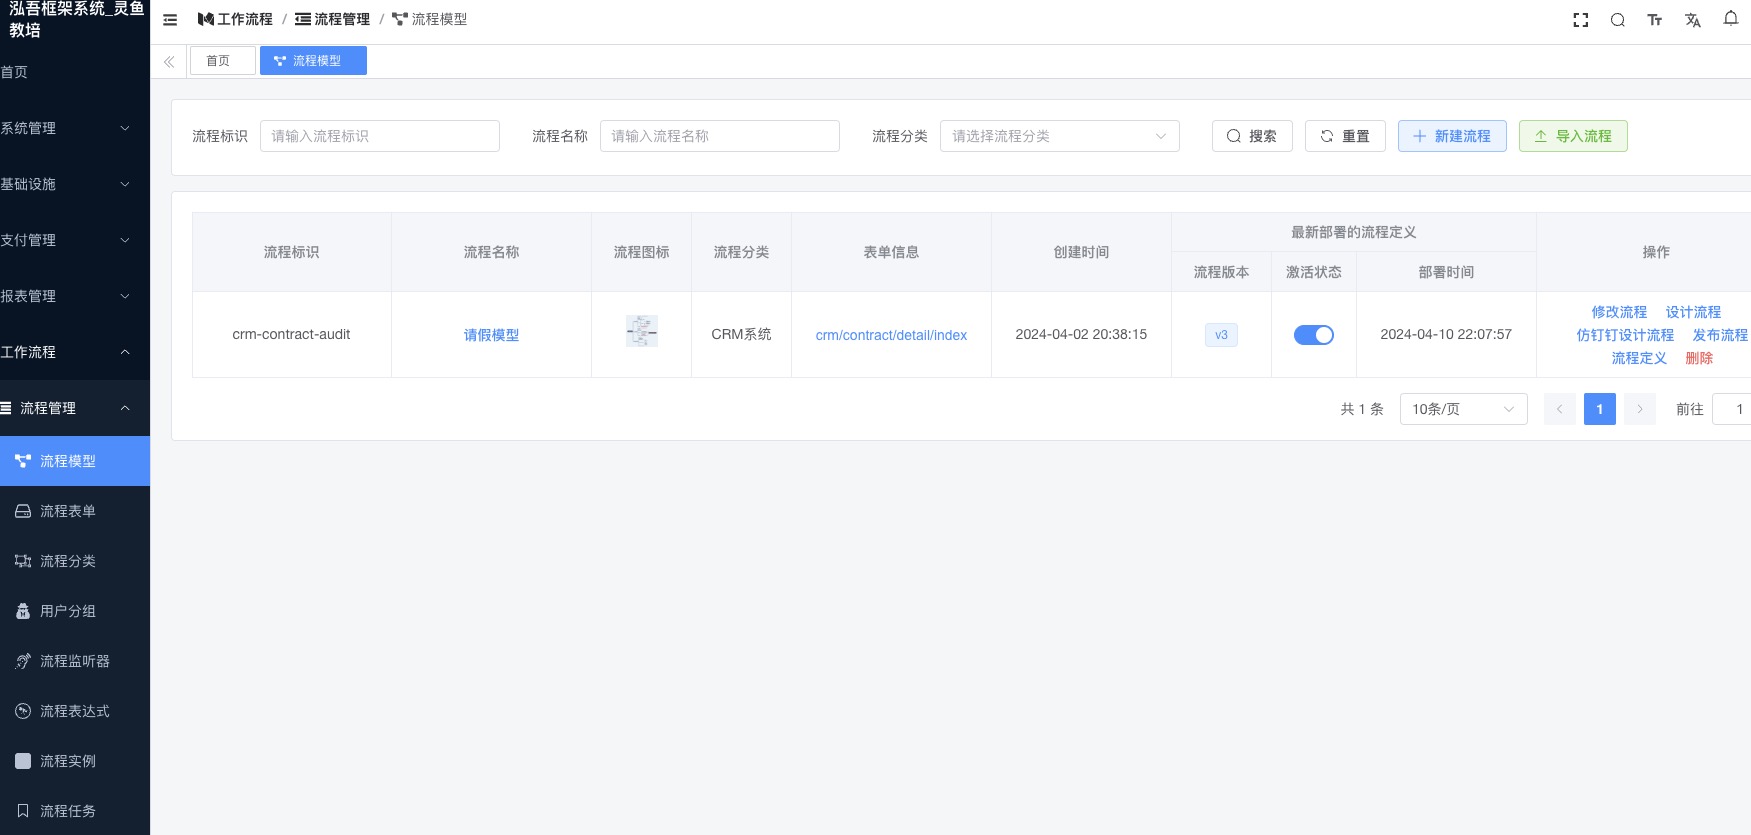Click the 搜索 button

click(x=1252, y=136)
